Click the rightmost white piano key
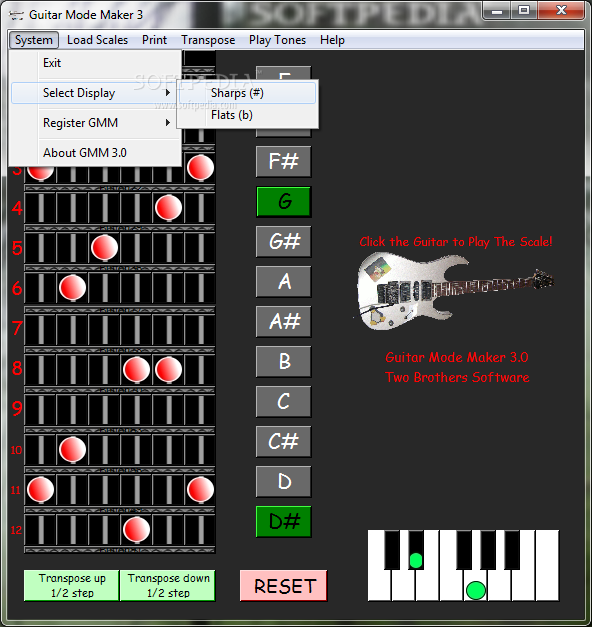This screenshot has height=627, width=592. pyautogui.click(x=548, y=566)
